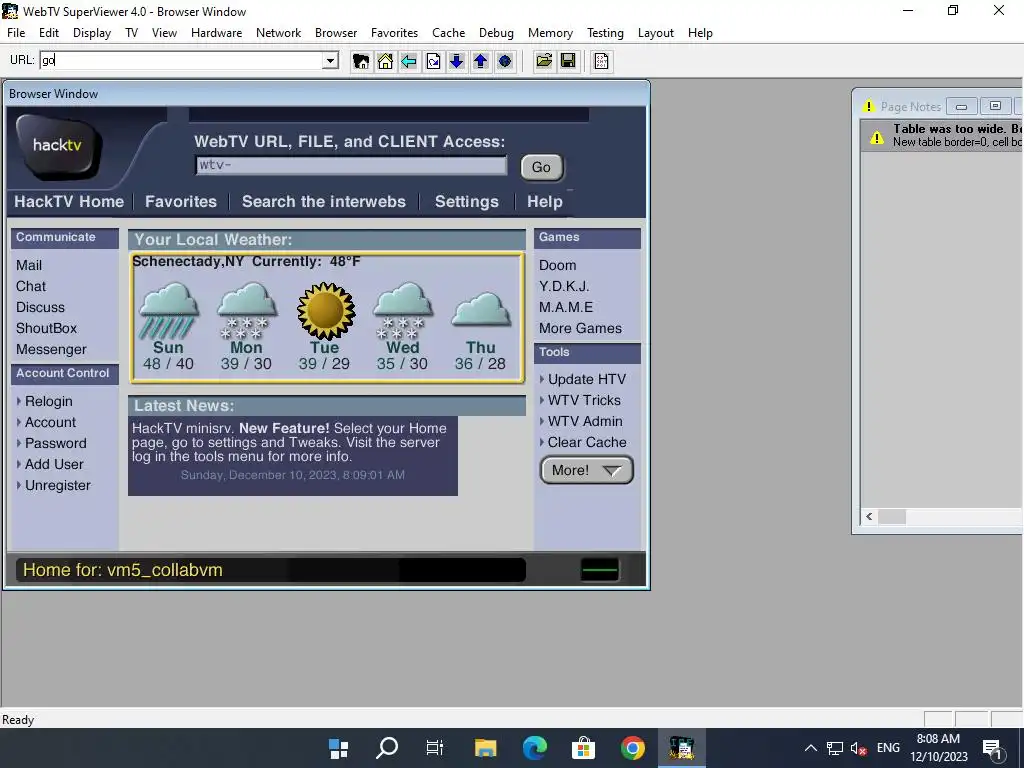Open the Debug menu

496,33
